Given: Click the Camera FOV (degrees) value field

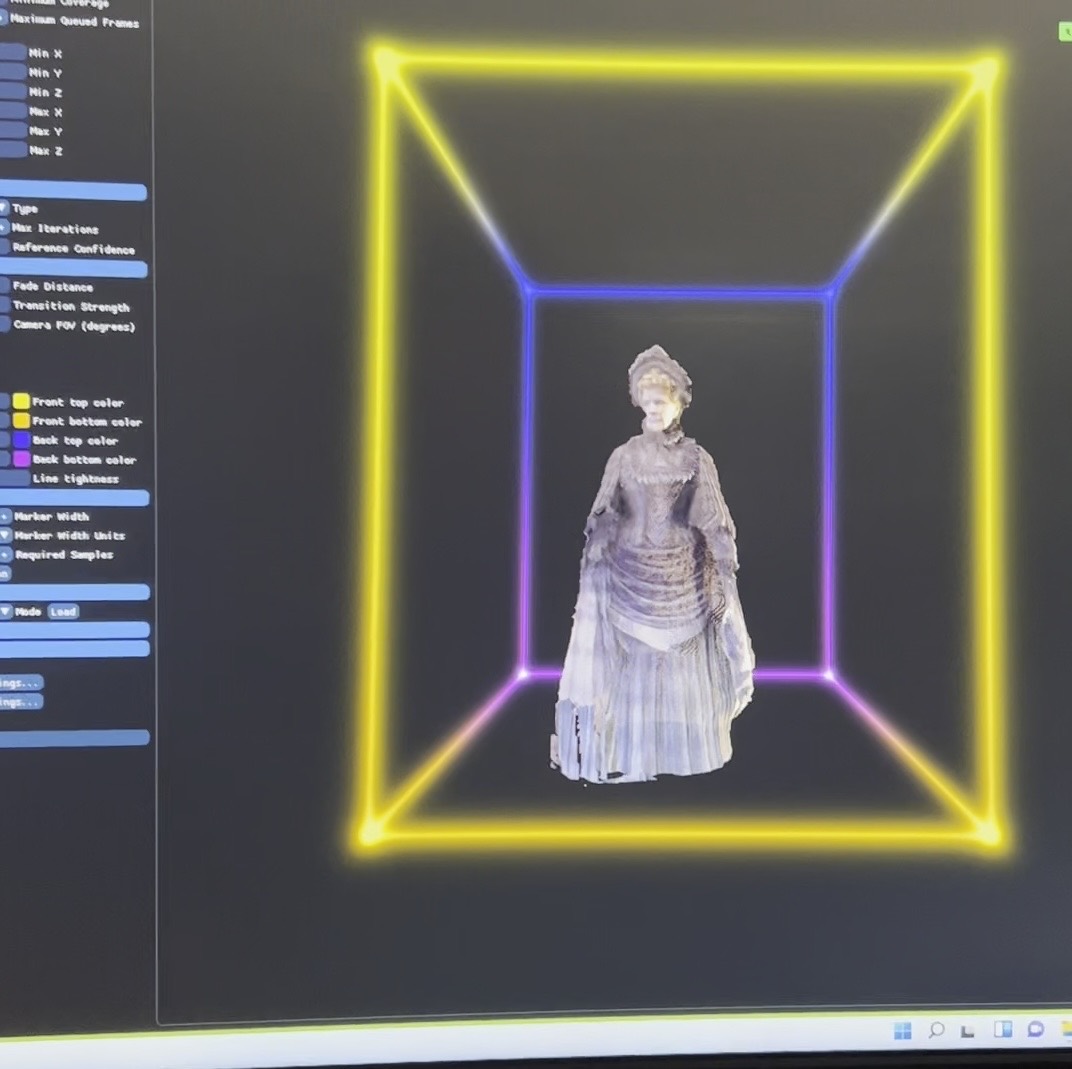Looking at the screenshot, I should pyautogui.click(x=4, y=324).
